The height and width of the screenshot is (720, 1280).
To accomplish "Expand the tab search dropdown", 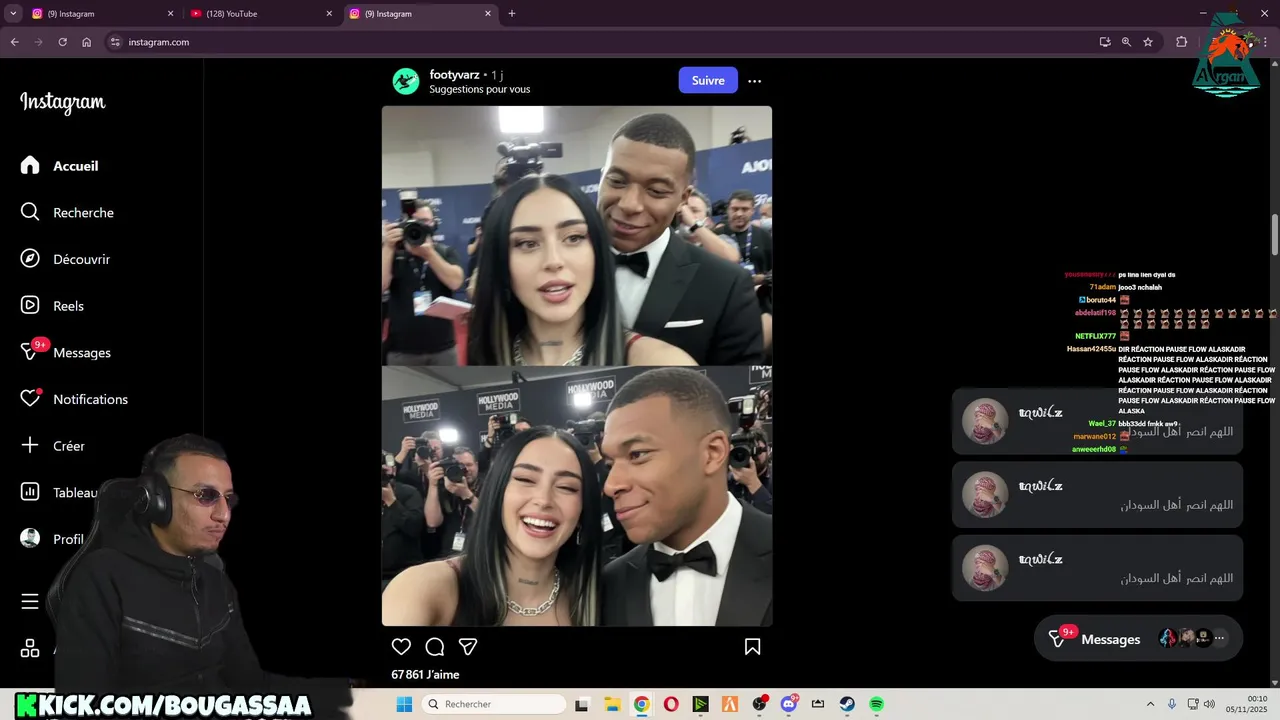I will 13,14.
